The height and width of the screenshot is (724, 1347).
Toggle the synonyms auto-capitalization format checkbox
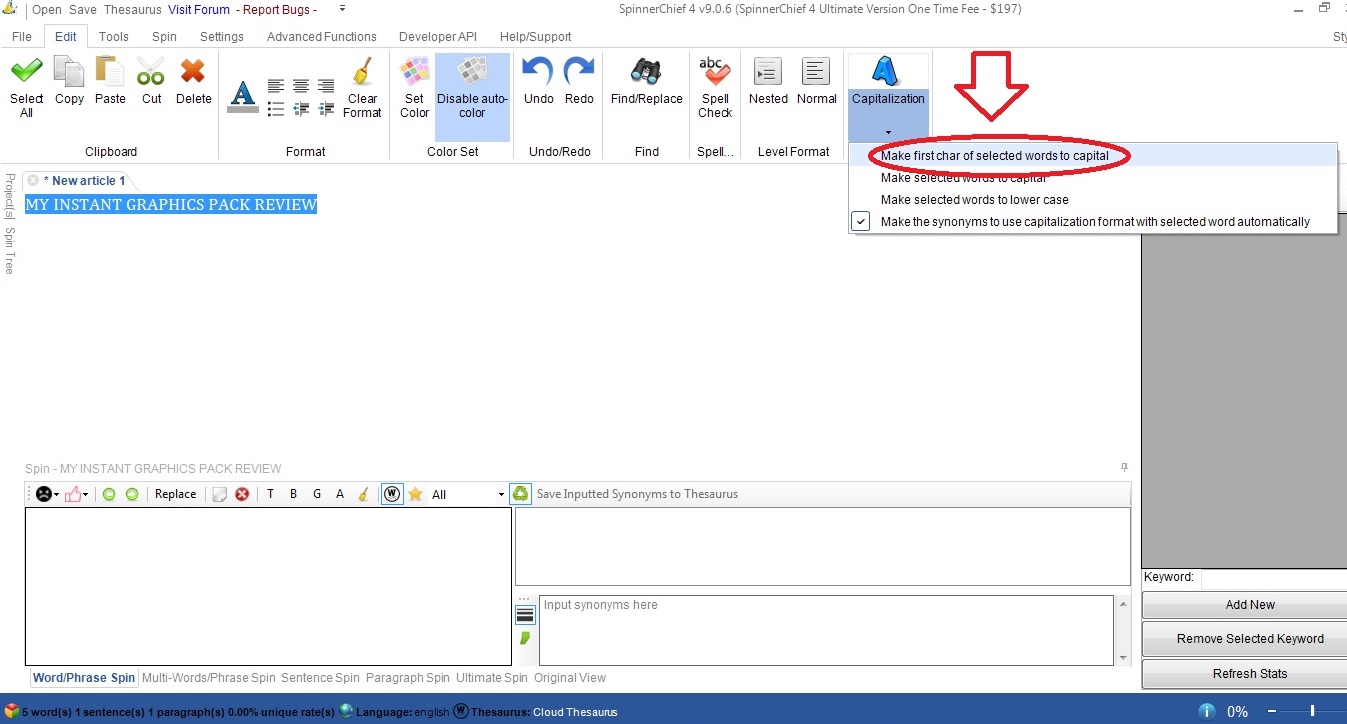[860, 221]
